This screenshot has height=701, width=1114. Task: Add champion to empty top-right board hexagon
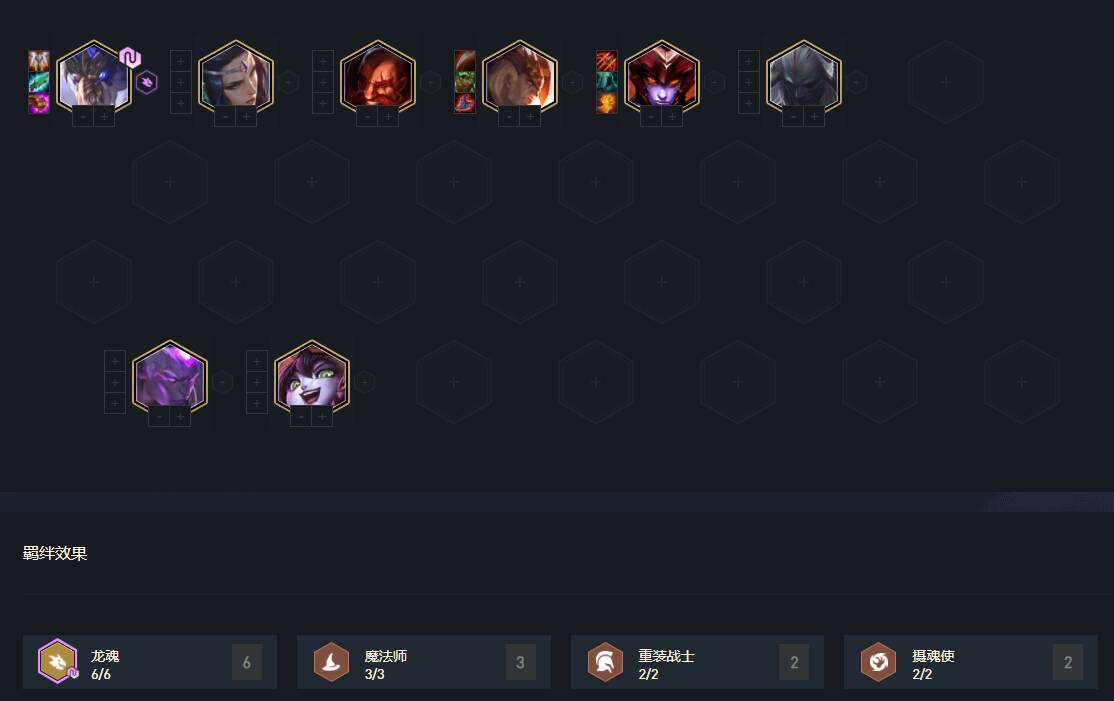(x=946, y=82)
